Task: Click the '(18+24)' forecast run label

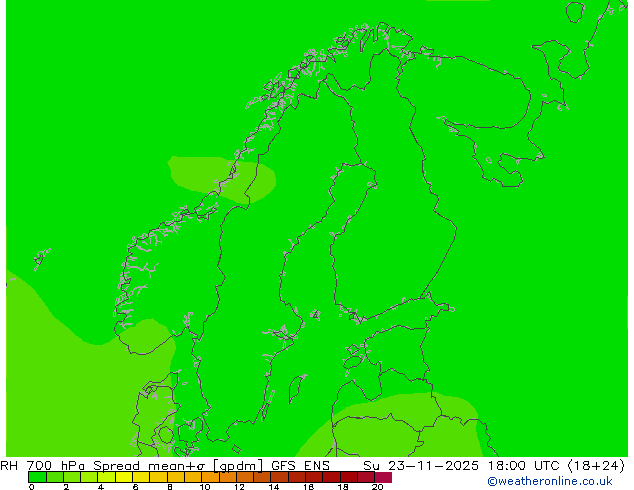Action: pos(596,466)
